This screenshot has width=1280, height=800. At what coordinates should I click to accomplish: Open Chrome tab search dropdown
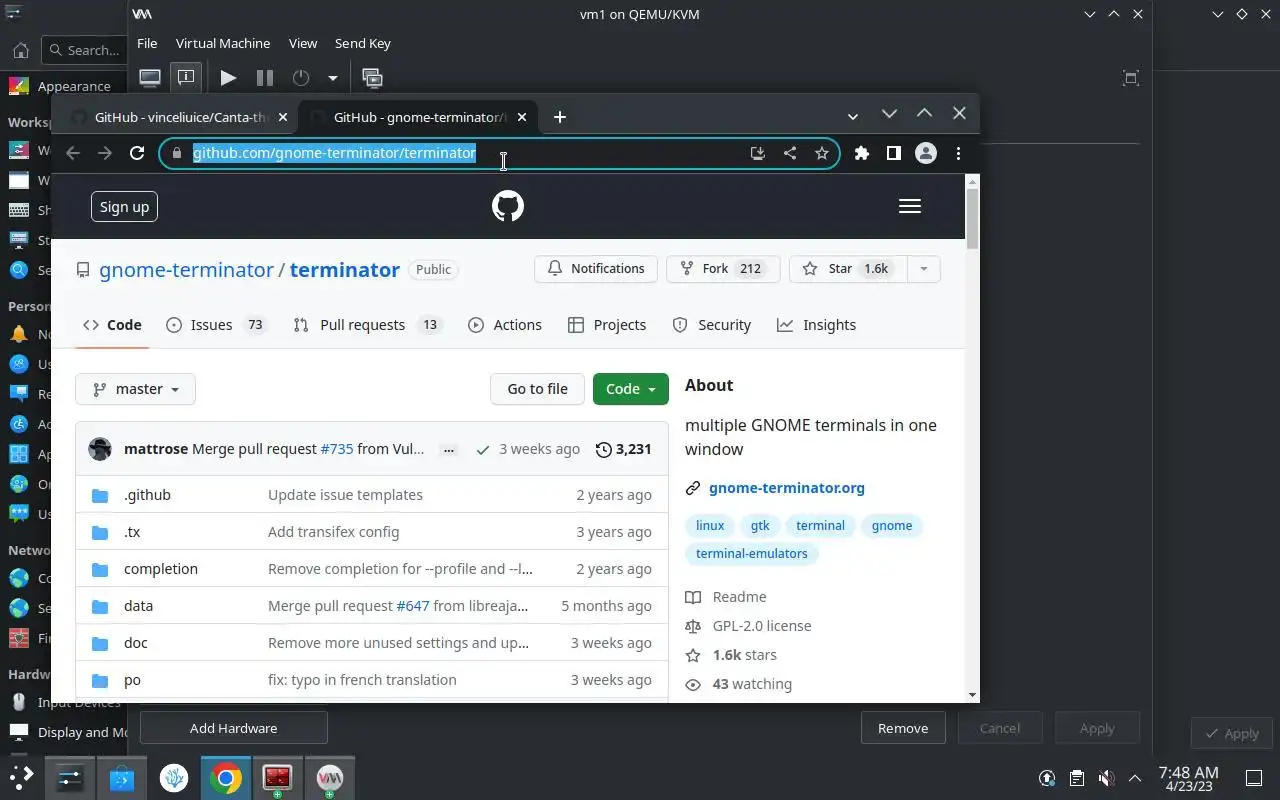(853, 117)
